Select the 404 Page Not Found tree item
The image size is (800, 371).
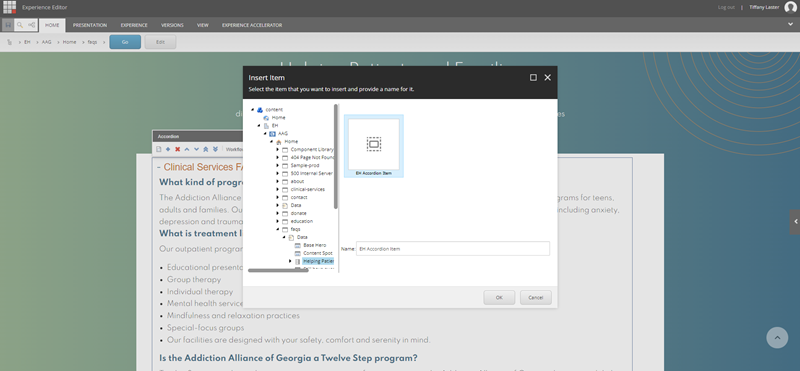(x=312, y=158)
